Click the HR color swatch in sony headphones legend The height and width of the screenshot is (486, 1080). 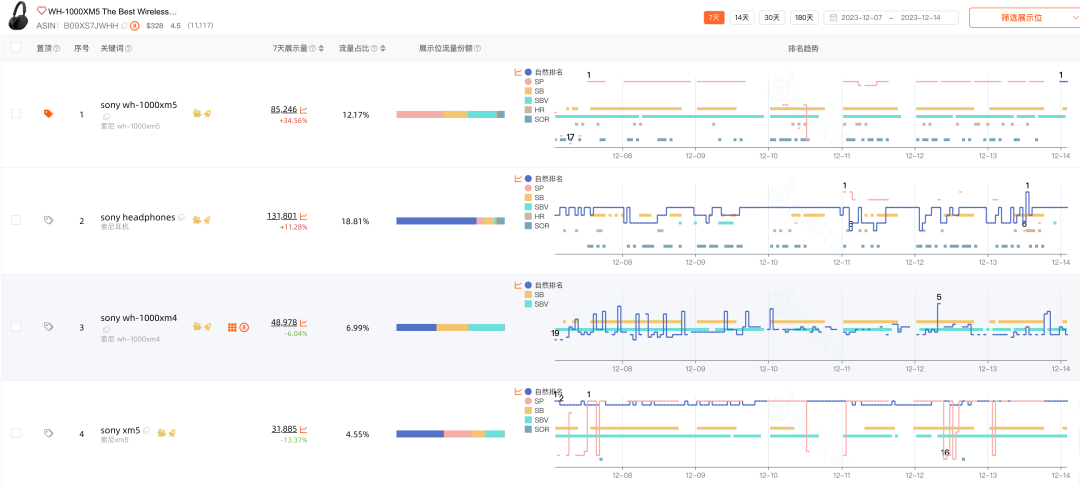point(528,216)
